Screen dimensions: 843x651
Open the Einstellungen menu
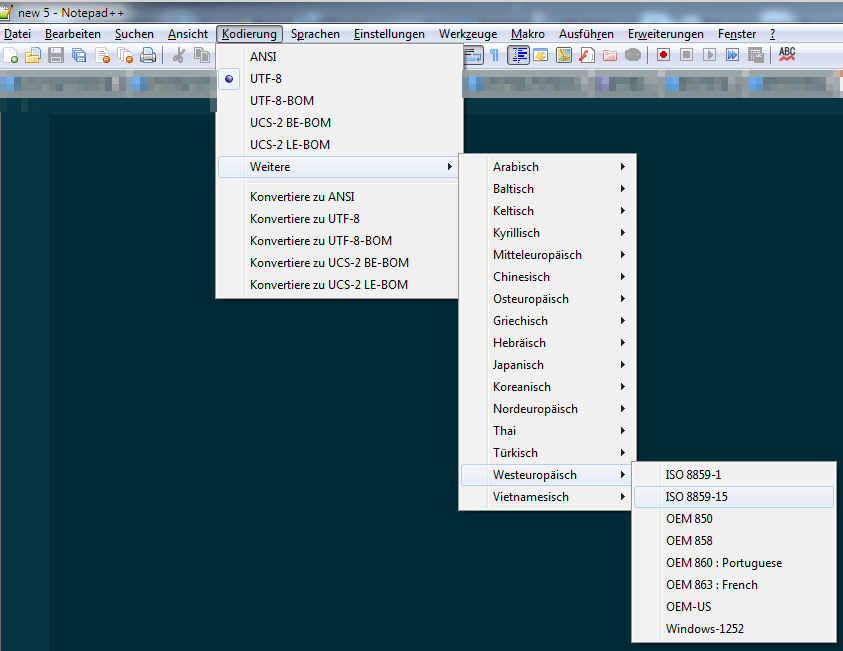coord(389,34)
